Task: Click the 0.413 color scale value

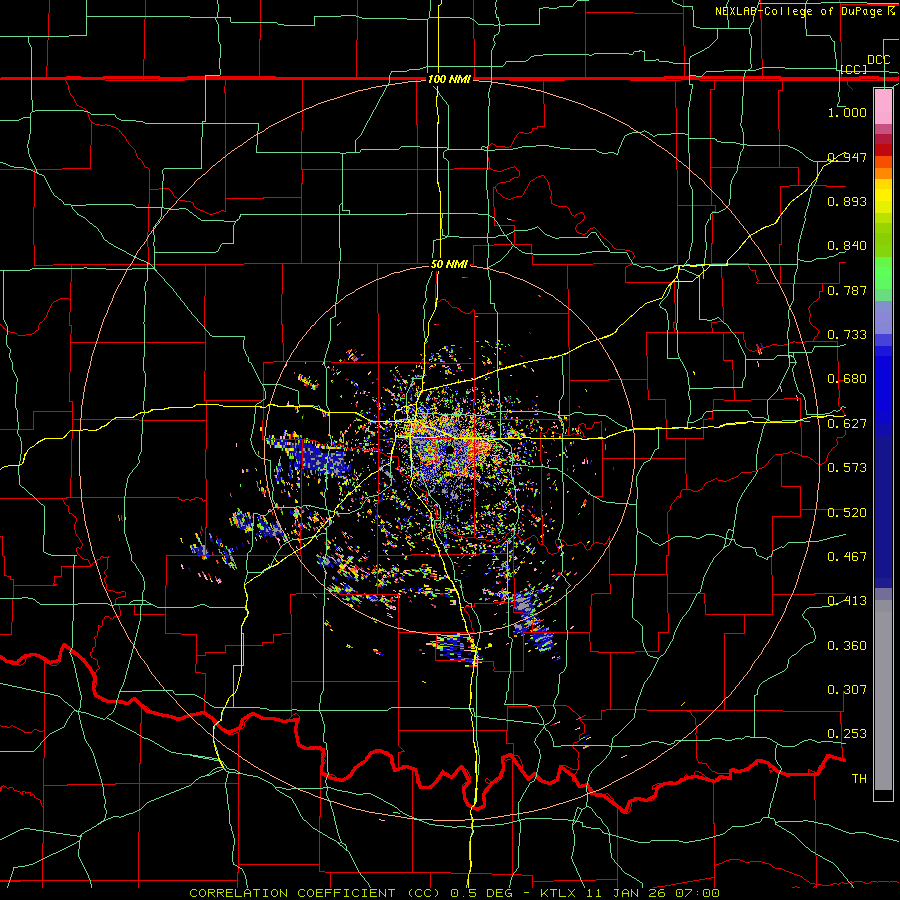Action: pyautogui.click(x=847, y=601)
